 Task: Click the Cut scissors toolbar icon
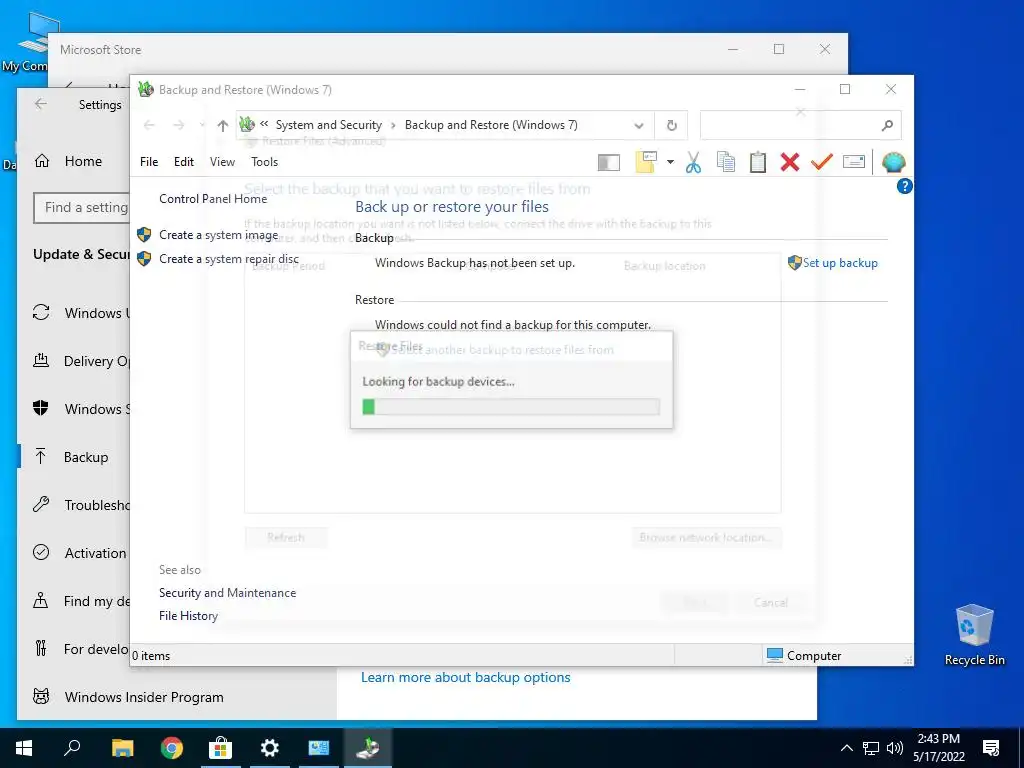[694, 162]
